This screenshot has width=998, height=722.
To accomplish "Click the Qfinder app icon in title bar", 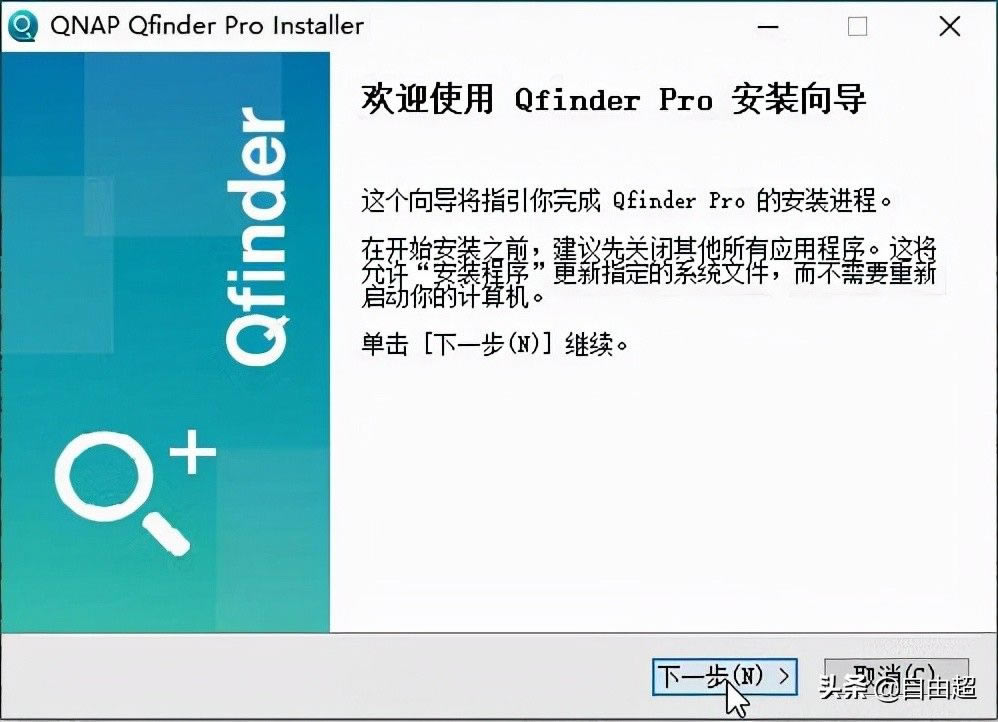I will click(22, 26).
